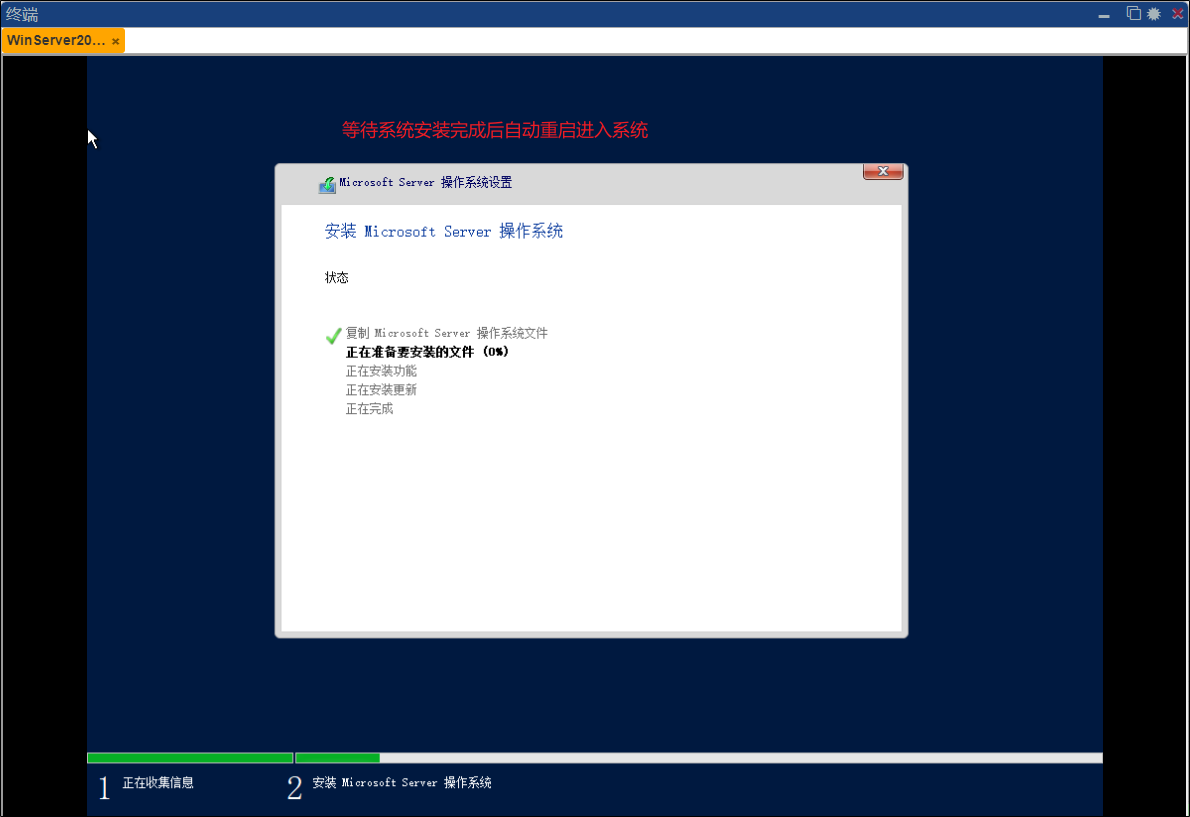Click the 正在安装功能 status line
Screen dimensions: 1190x817
(x=381, y=371)
